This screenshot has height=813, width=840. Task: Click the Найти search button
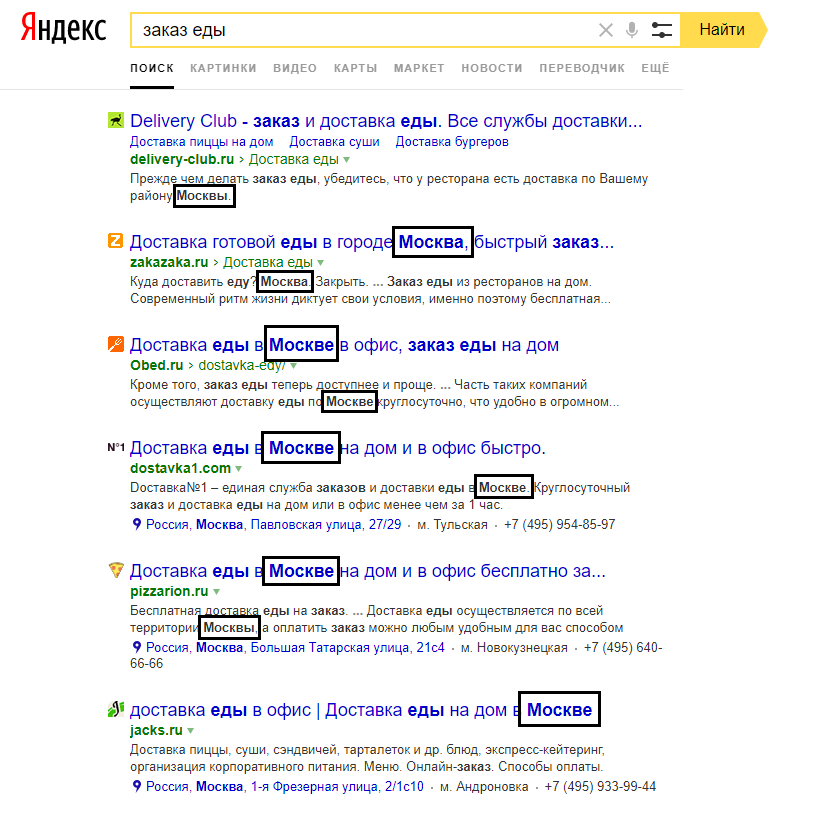click(x=722, y=29)
